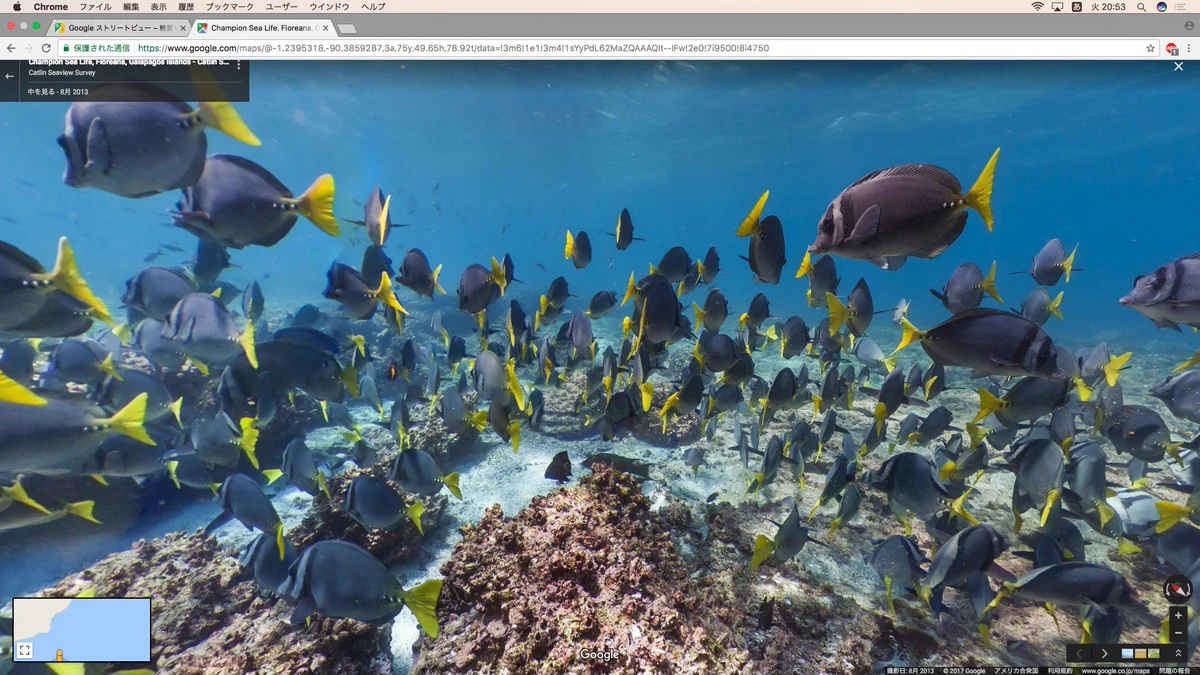Go to the next image with right chevron
Viewport: 1200px width, 675px height.
1104,653
